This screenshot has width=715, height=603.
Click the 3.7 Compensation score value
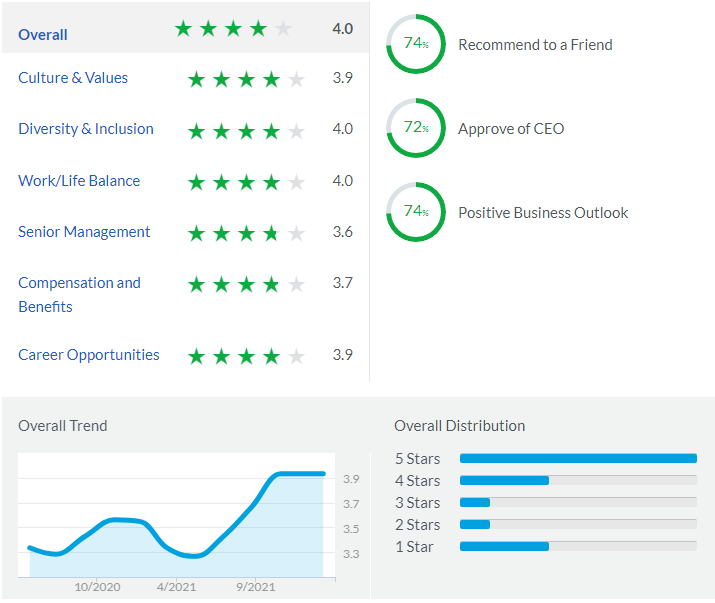pyautogui.click(x=342, y=283)
